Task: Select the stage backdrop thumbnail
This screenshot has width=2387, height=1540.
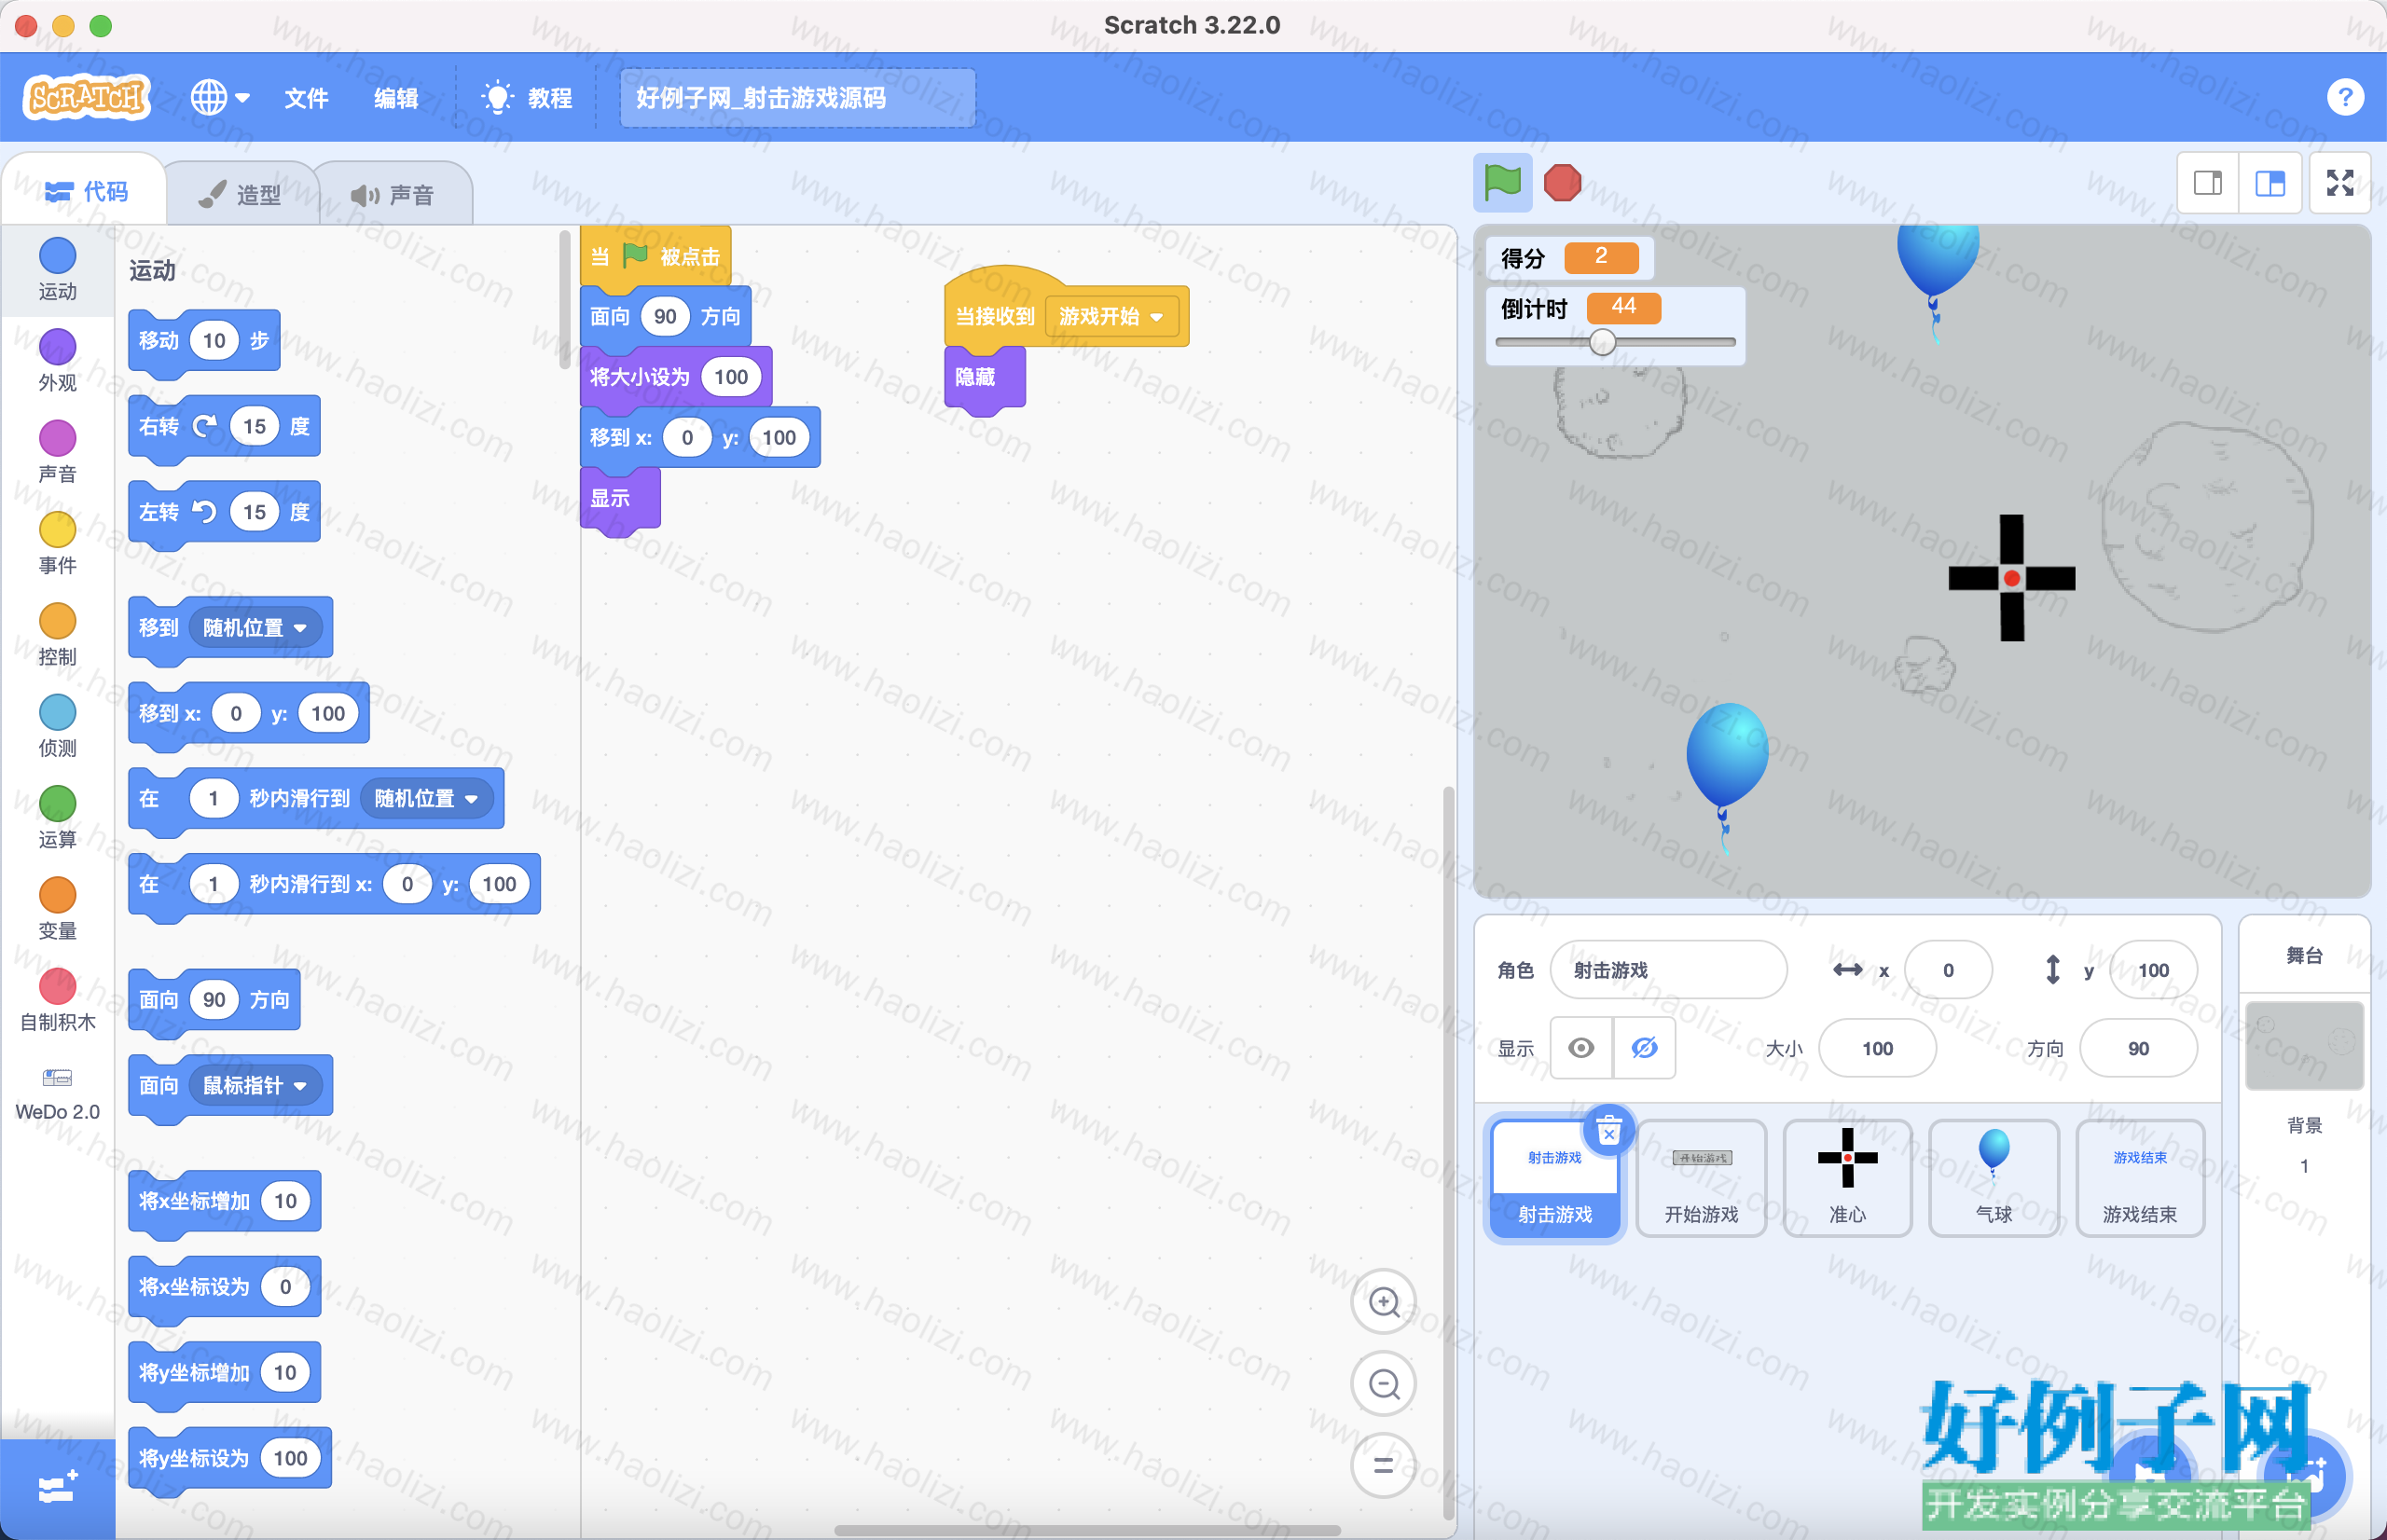Action: coord(2304,1045)
